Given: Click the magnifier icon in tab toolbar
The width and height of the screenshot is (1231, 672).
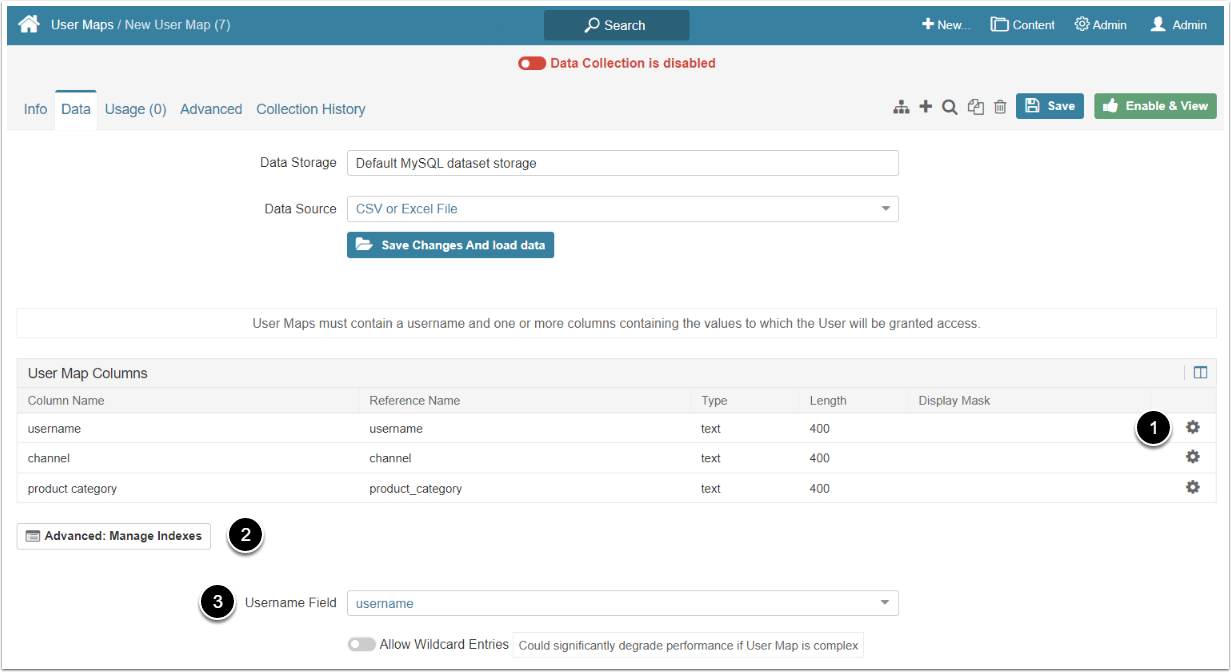Looking at the screenshot, I should (950, 107).
